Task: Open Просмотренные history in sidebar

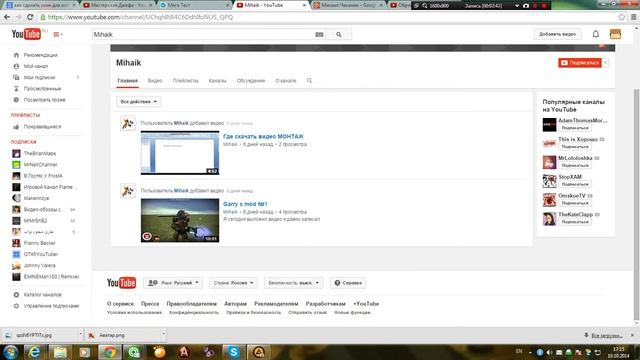Action: (x=42, y=89)
